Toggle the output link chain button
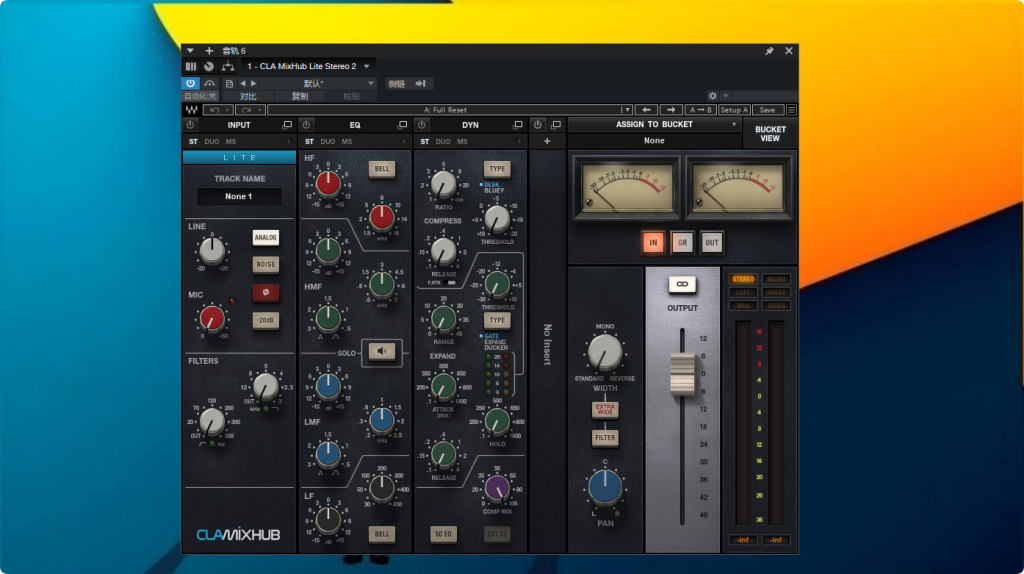1024x574 pixels. [682, 284]
